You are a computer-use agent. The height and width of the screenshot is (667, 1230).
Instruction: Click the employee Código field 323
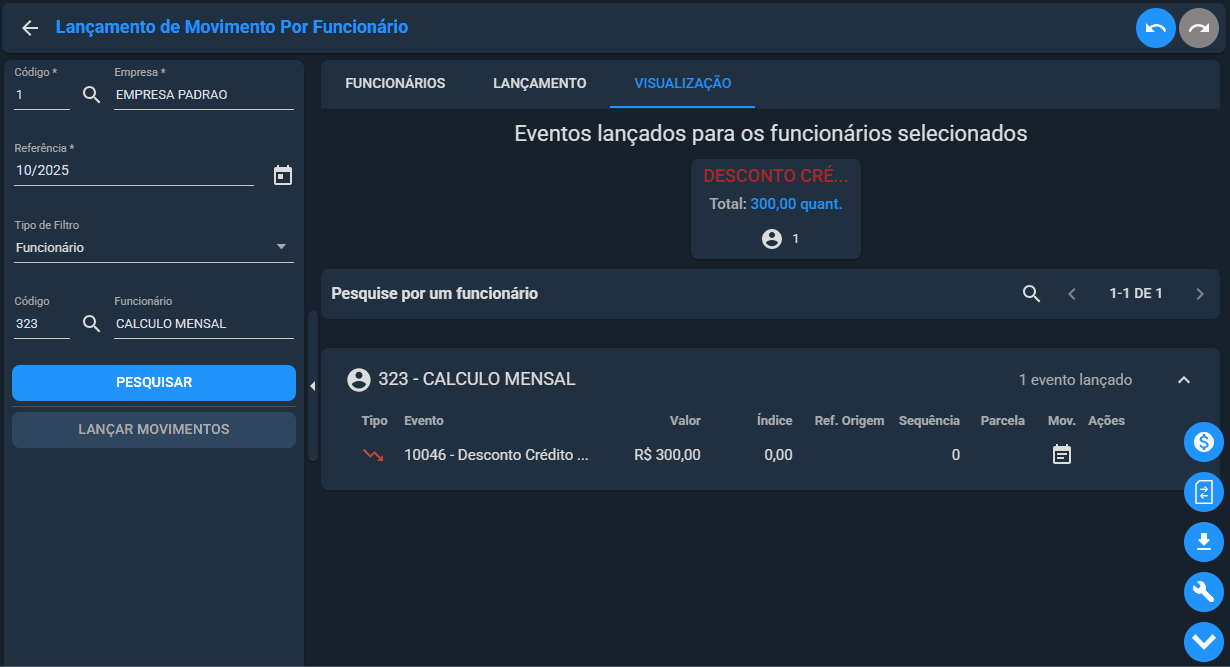pyautogui.click(x=42, y=323)
